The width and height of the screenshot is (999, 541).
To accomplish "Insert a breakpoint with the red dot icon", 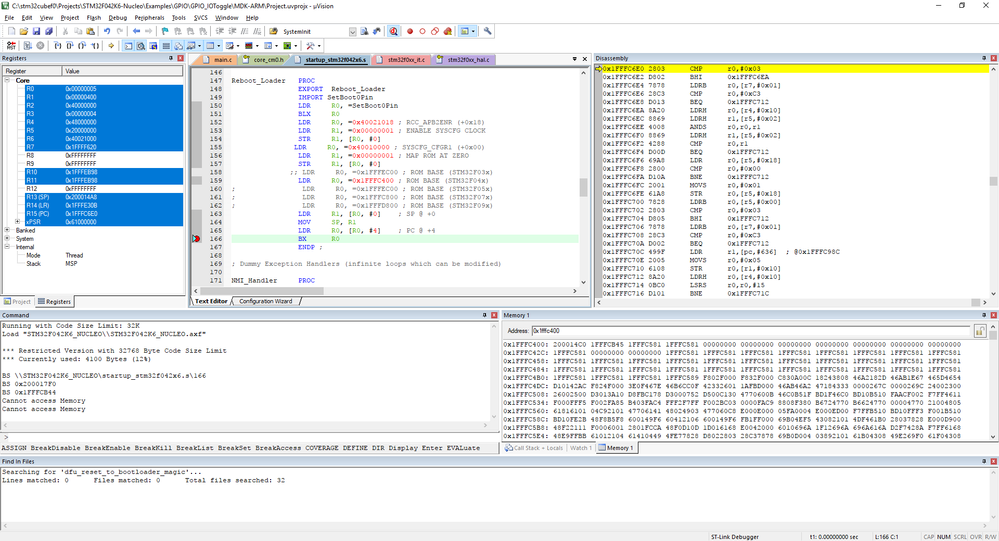I will click(410, 31).
